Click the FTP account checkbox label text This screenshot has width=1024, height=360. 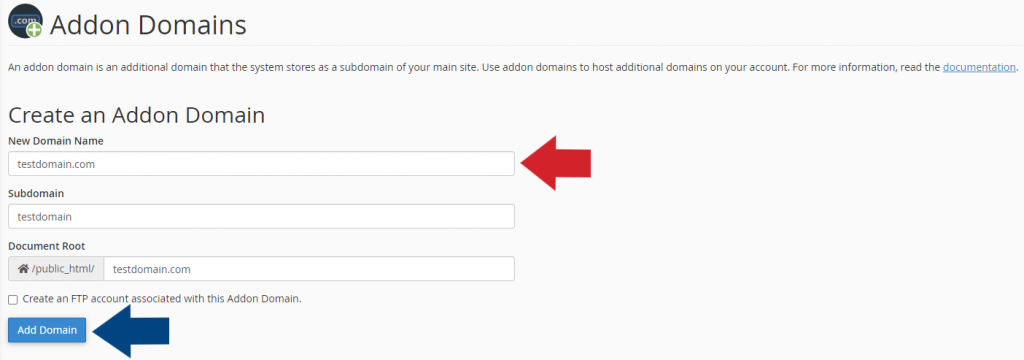(x=162, y=299)
